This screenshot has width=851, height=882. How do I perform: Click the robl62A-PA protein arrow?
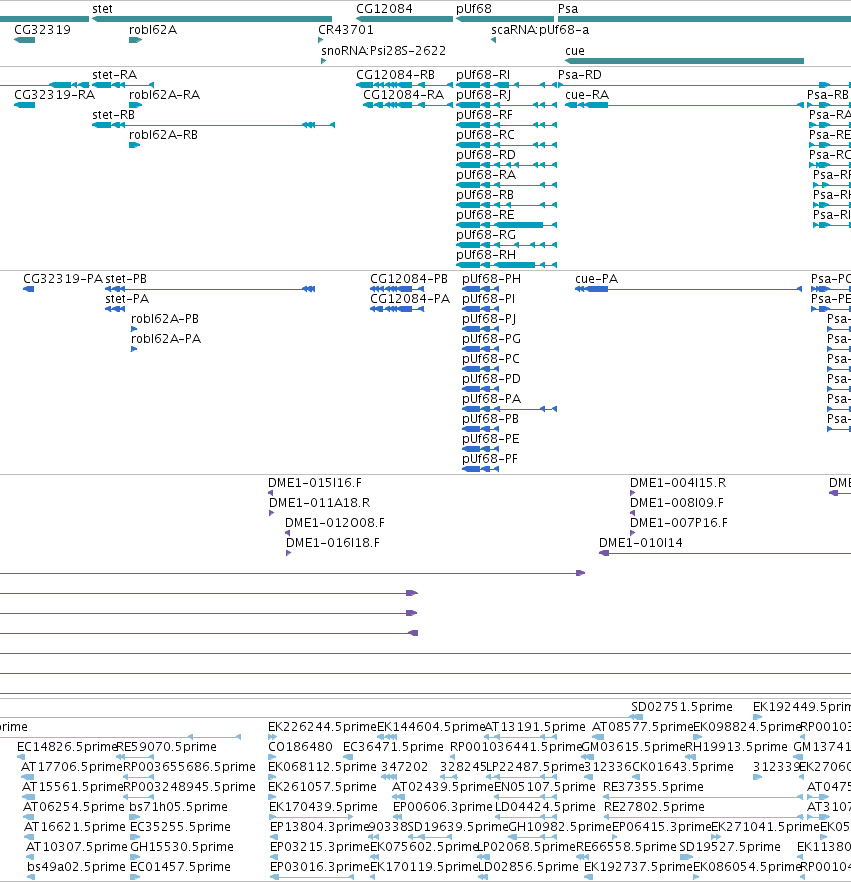coord(134,349)
